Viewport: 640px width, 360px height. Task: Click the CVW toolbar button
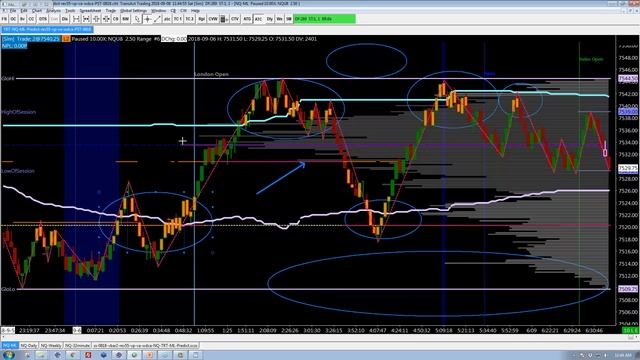[213, 19]
